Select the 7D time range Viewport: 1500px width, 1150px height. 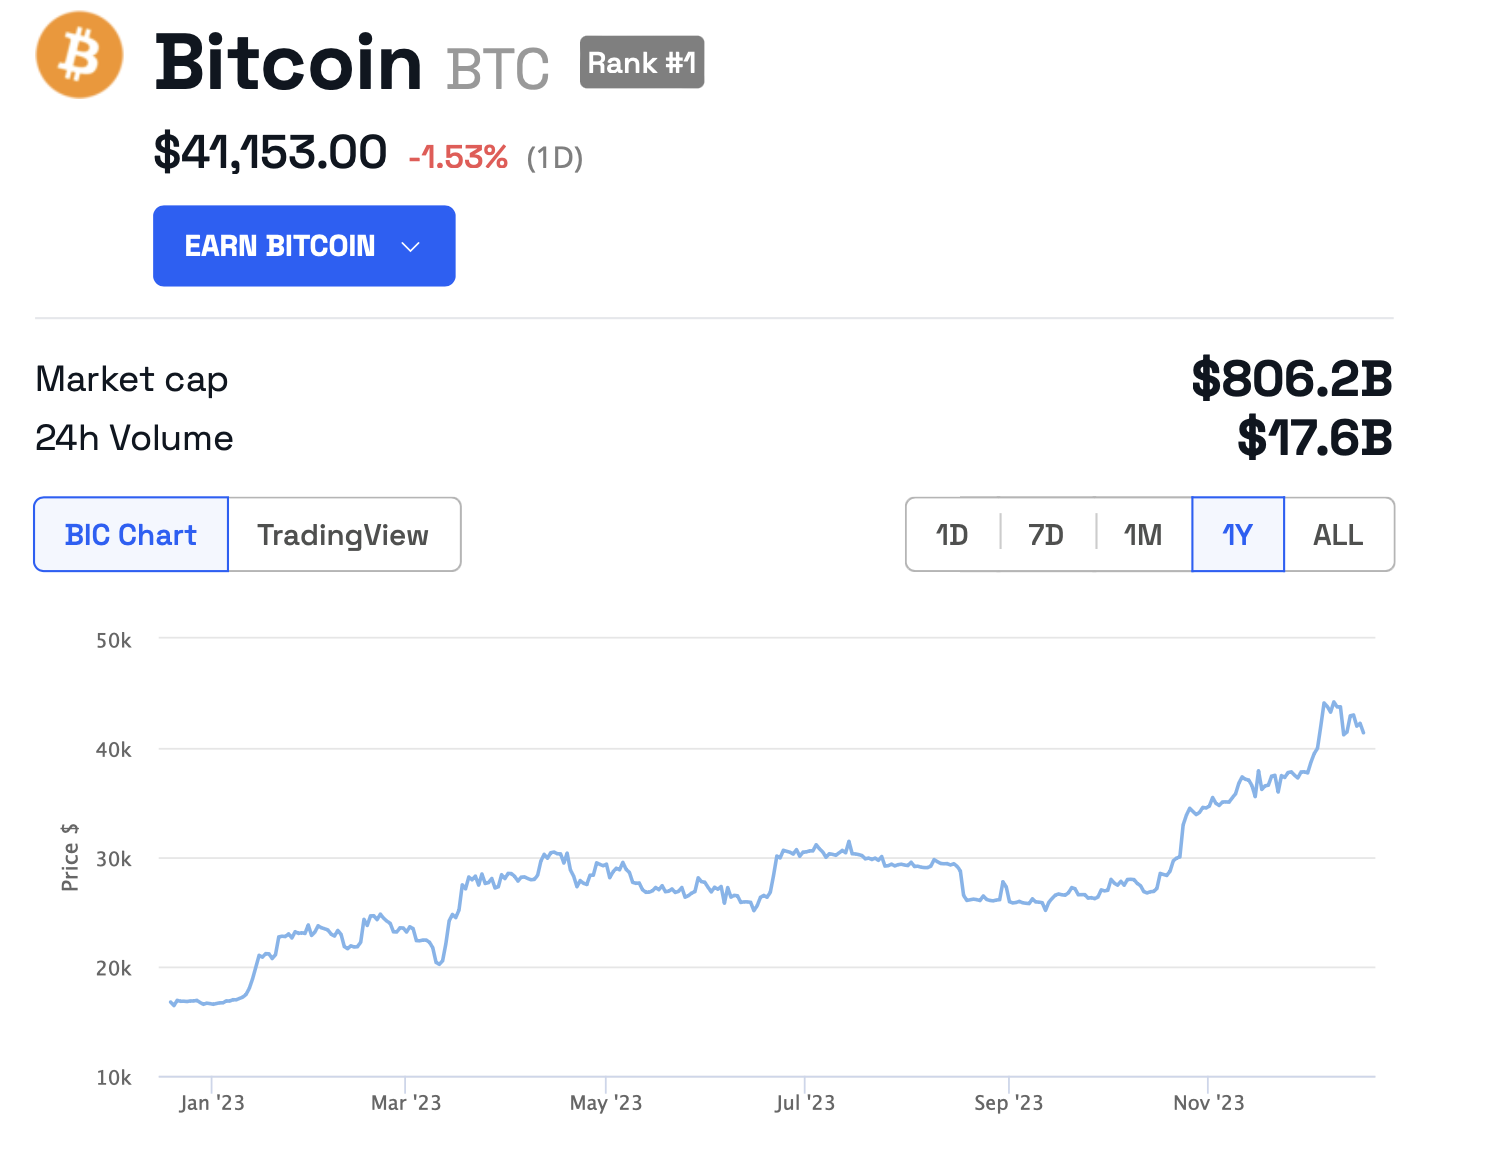point(1046,535)
